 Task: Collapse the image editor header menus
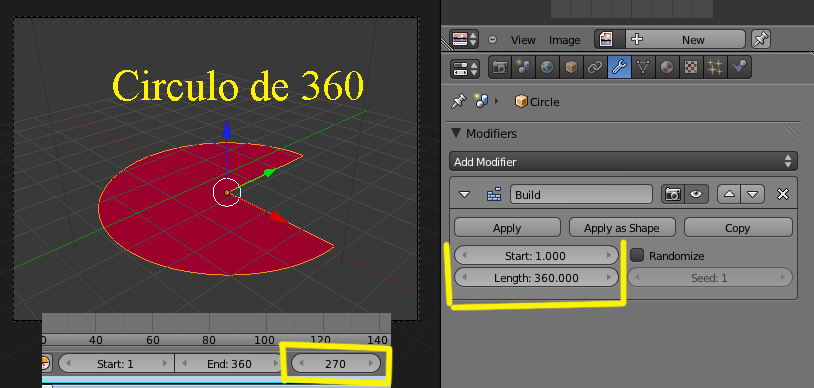(x=493, y=40)
